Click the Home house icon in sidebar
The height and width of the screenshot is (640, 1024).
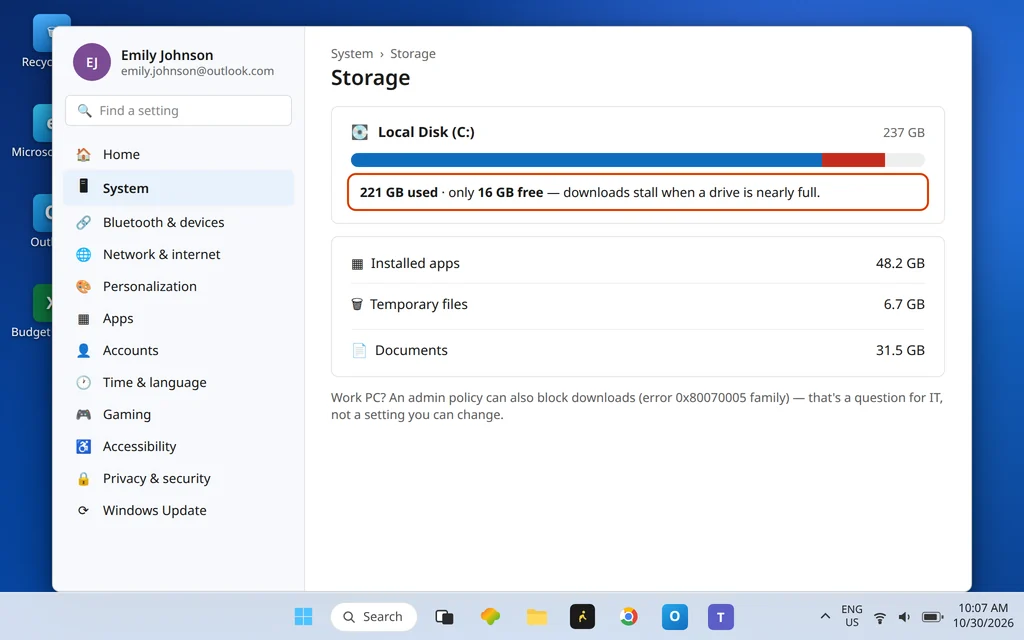[x=84, y=154]
